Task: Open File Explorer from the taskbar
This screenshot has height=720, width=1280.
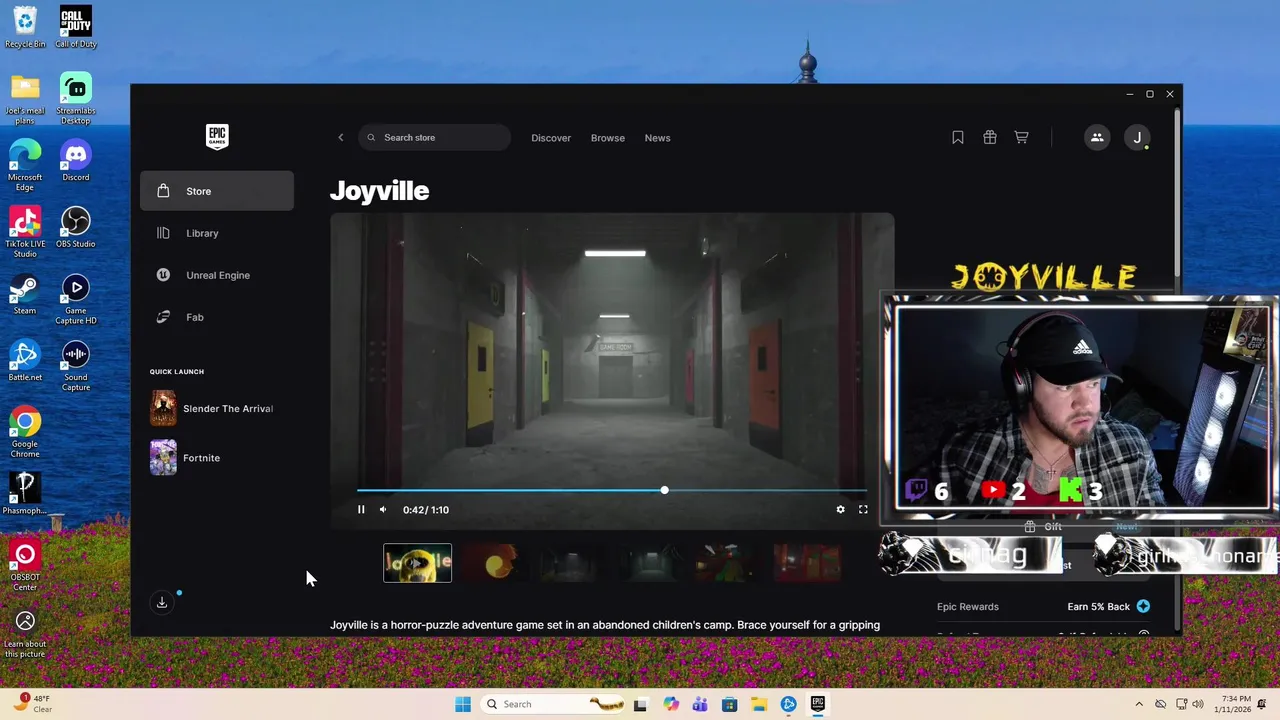Action: click(x=759, y=704)
